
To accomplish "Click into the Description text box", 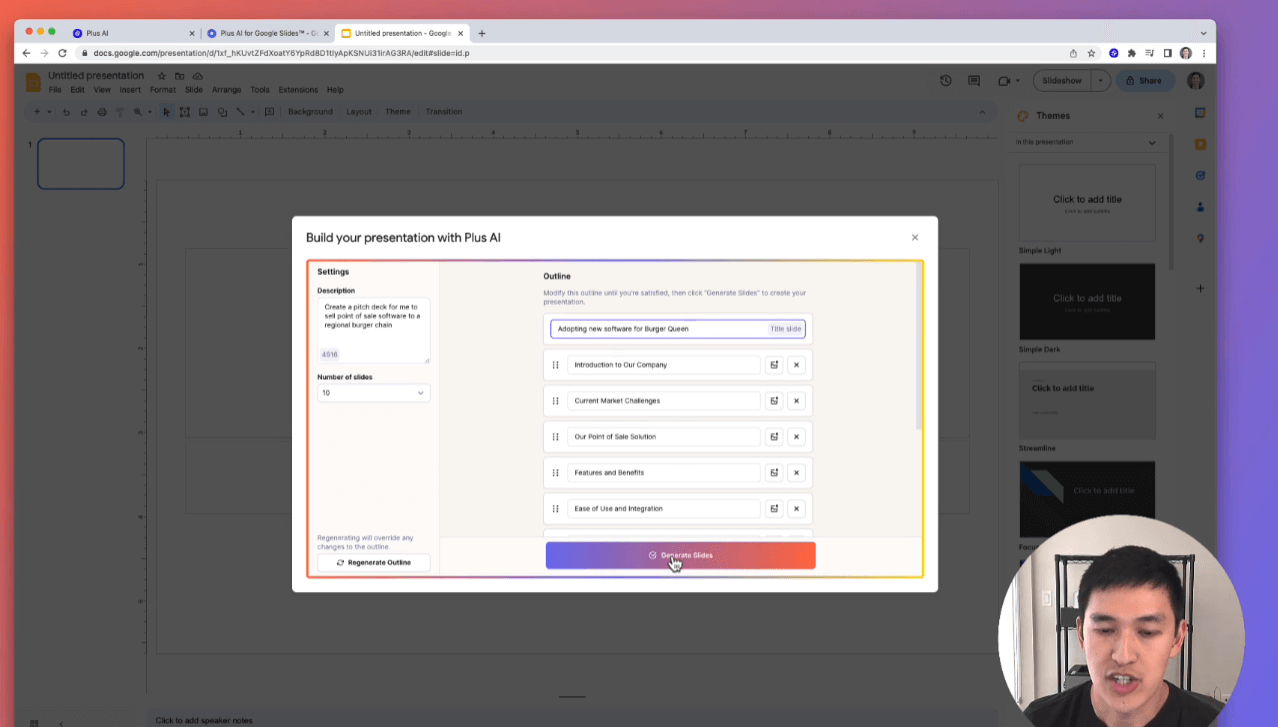I will 373,330.
